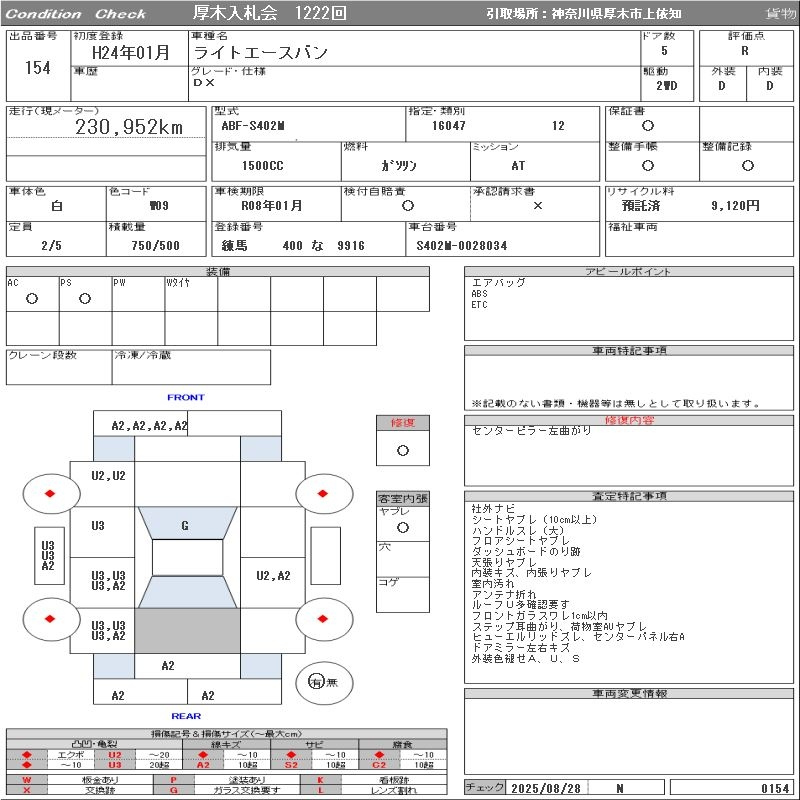Click the circle mark under 検付自賠責

coord(408,206)
